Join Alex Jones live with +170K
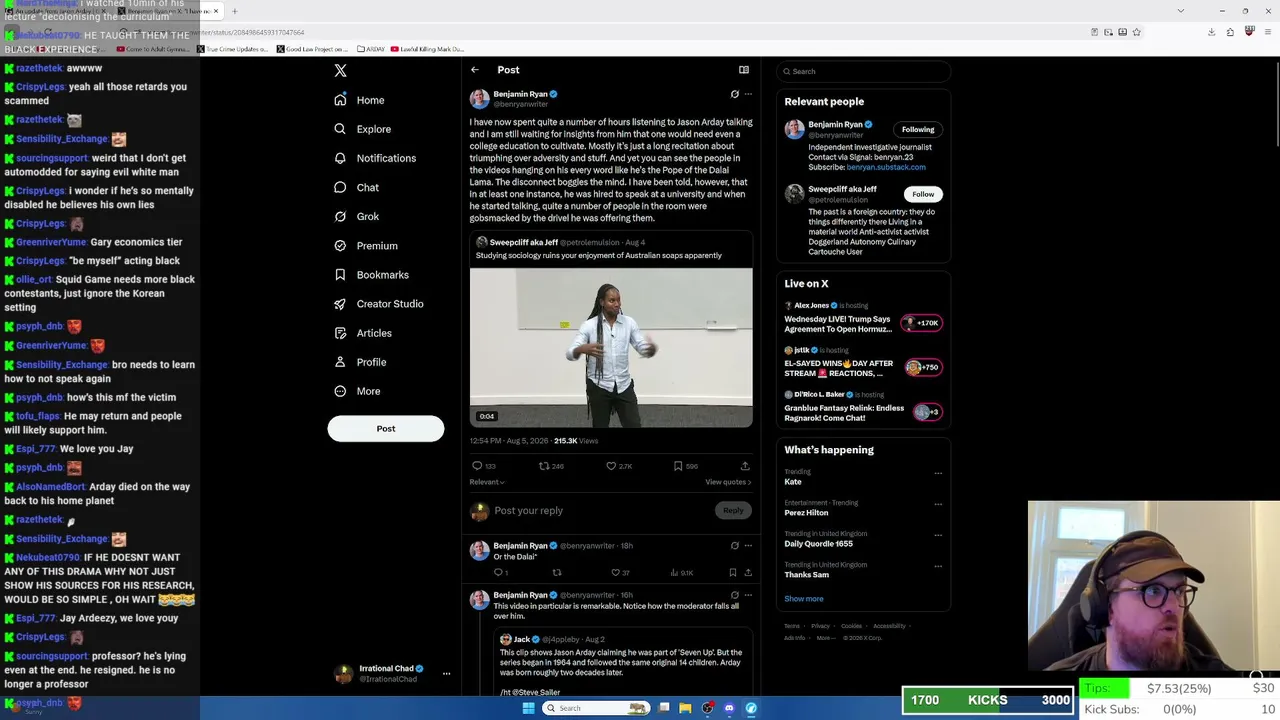The image size is (1280, 720). tap(921, 323)
